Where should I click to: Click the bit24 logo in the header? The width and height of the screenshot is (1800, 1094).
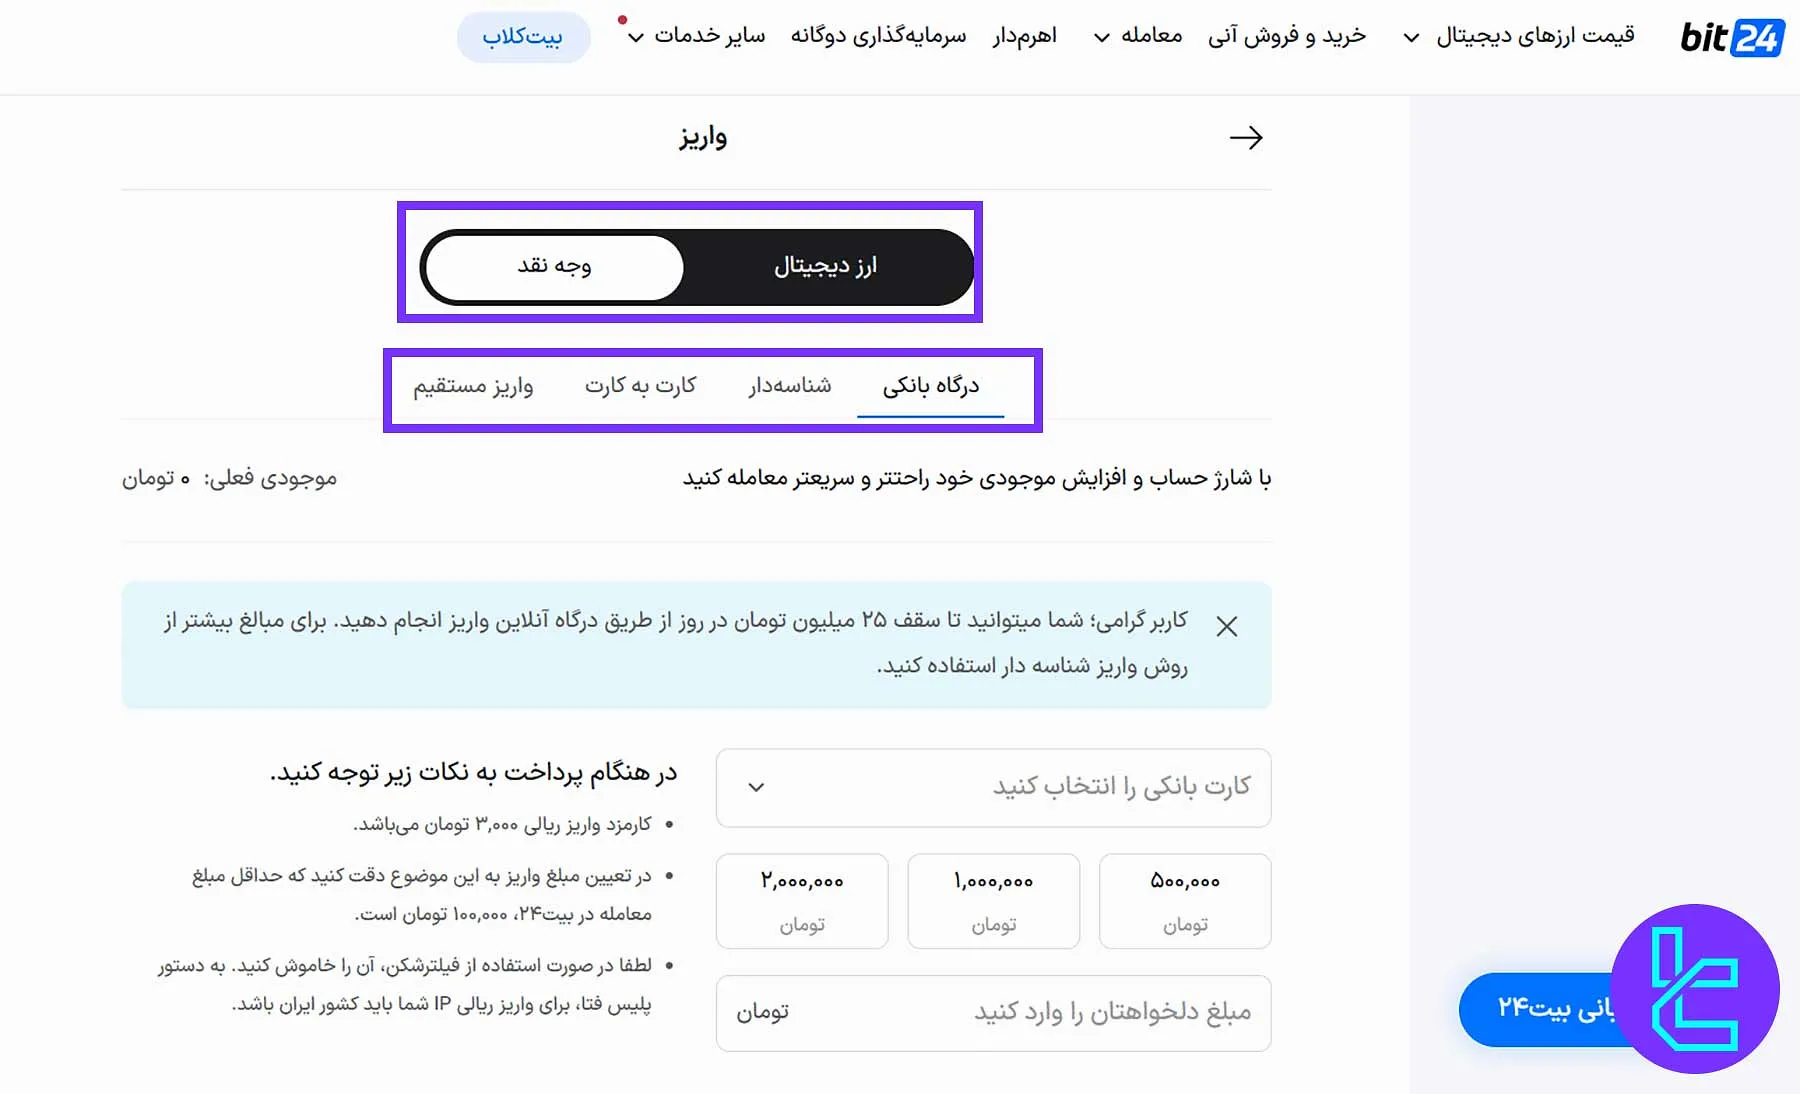[1733, 38]
